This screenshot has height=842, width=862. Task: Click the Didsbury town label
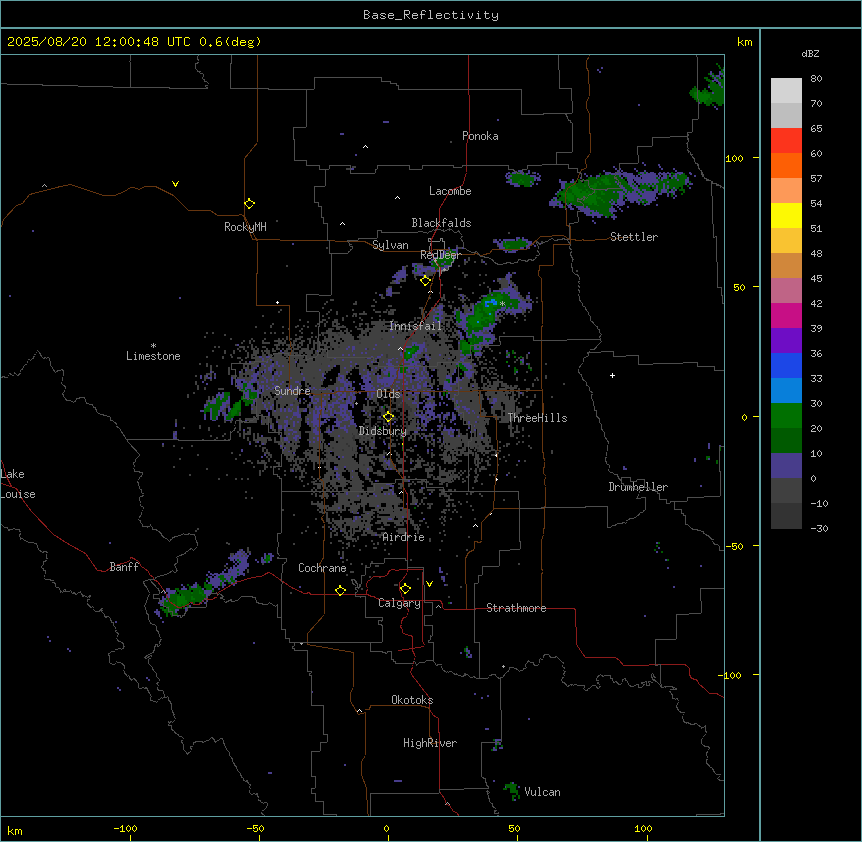[x=383, y=431]
